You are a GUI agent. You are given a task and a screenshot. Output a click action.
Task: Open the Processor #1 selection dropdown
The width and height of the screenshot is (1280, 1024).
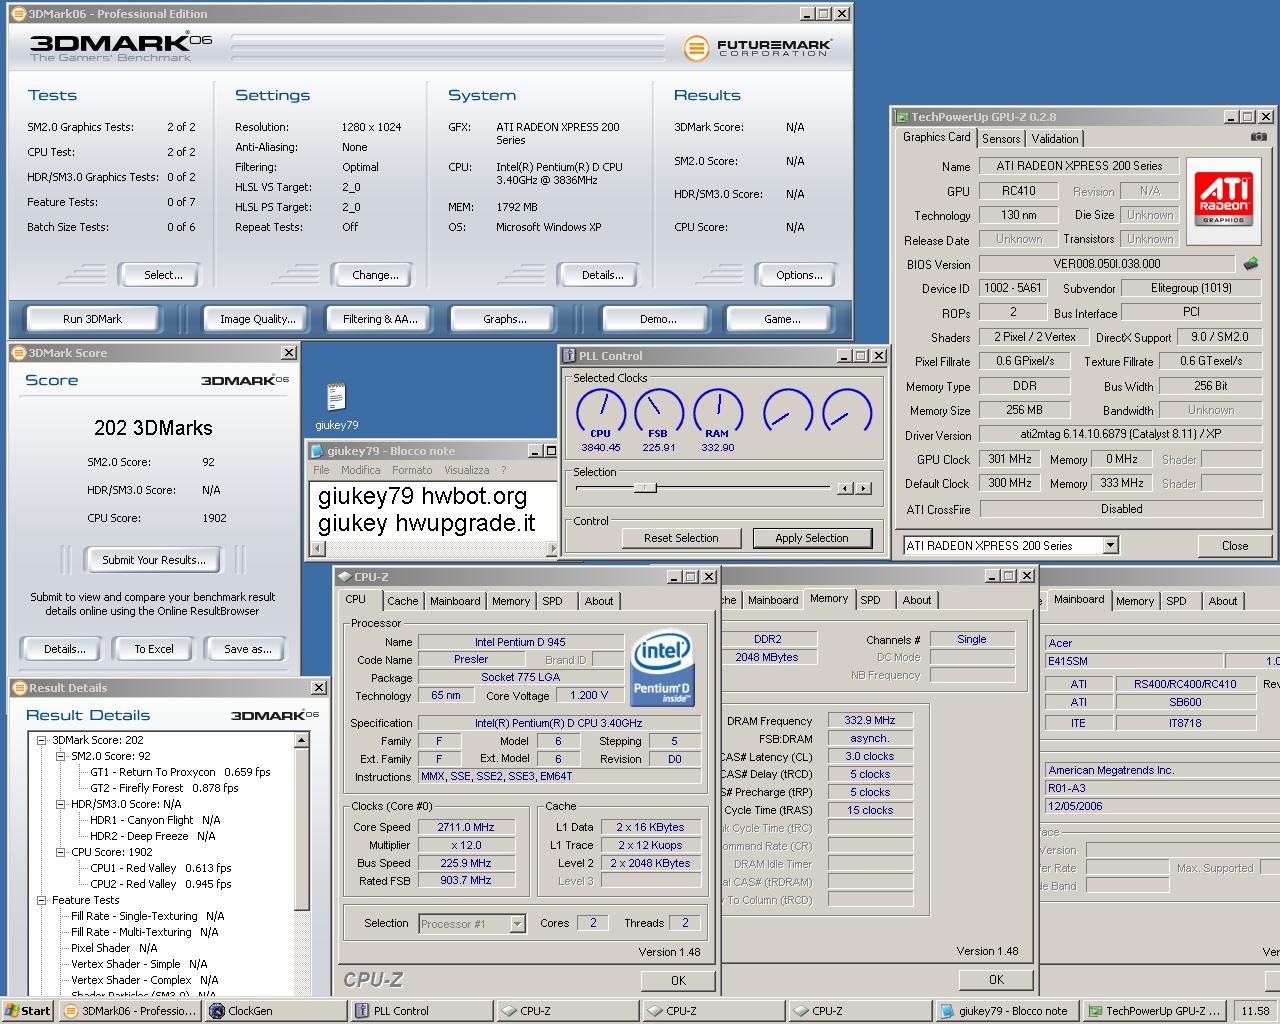pos(517,924)
